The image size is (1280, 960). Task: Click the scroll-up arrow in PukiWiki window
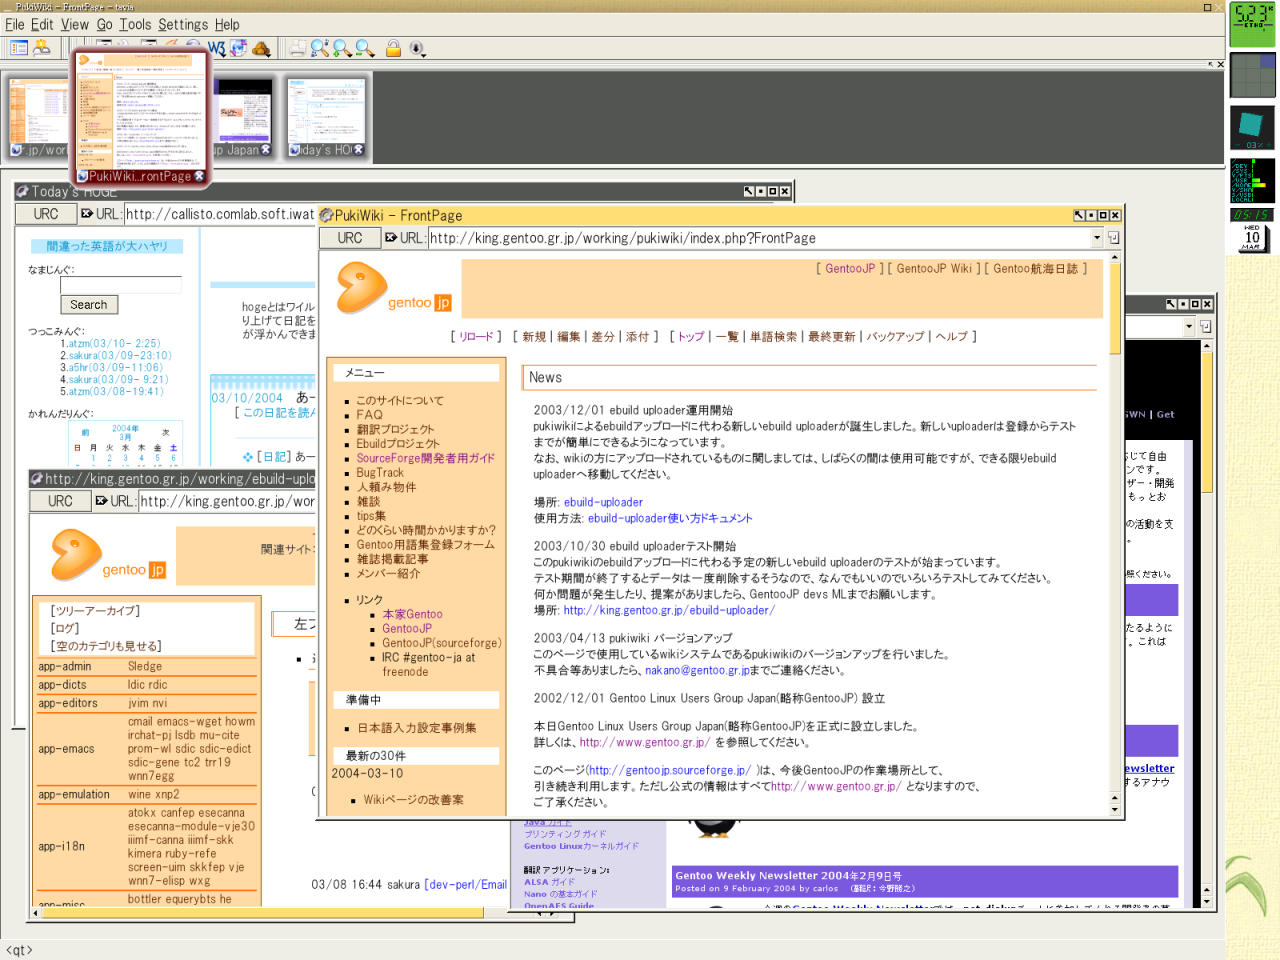[1115, 258]
